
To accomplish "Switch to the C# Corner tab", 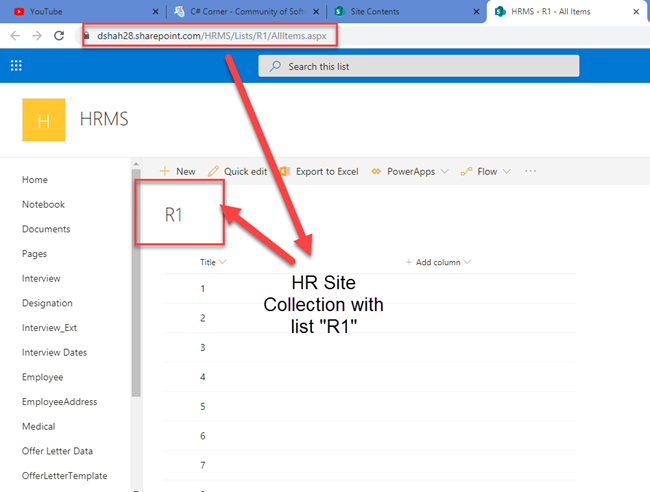I will [x=247, y=12].
